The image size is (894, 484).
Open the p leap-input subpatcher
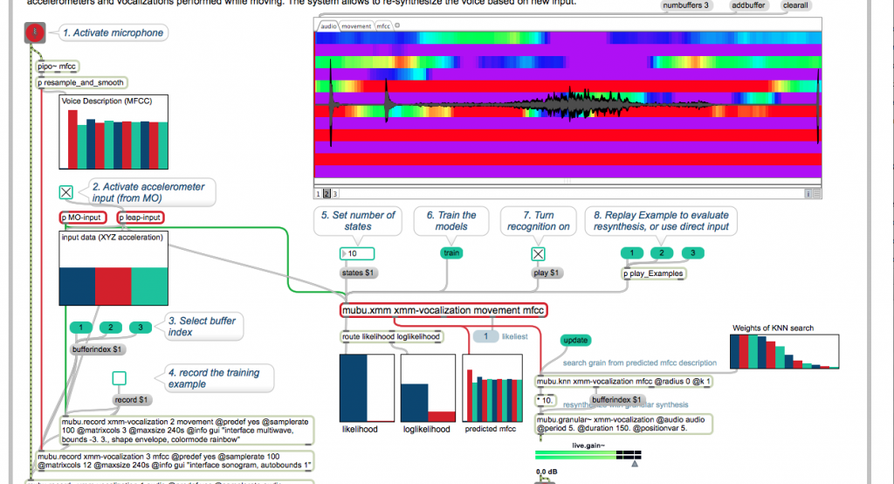[140, 217]
